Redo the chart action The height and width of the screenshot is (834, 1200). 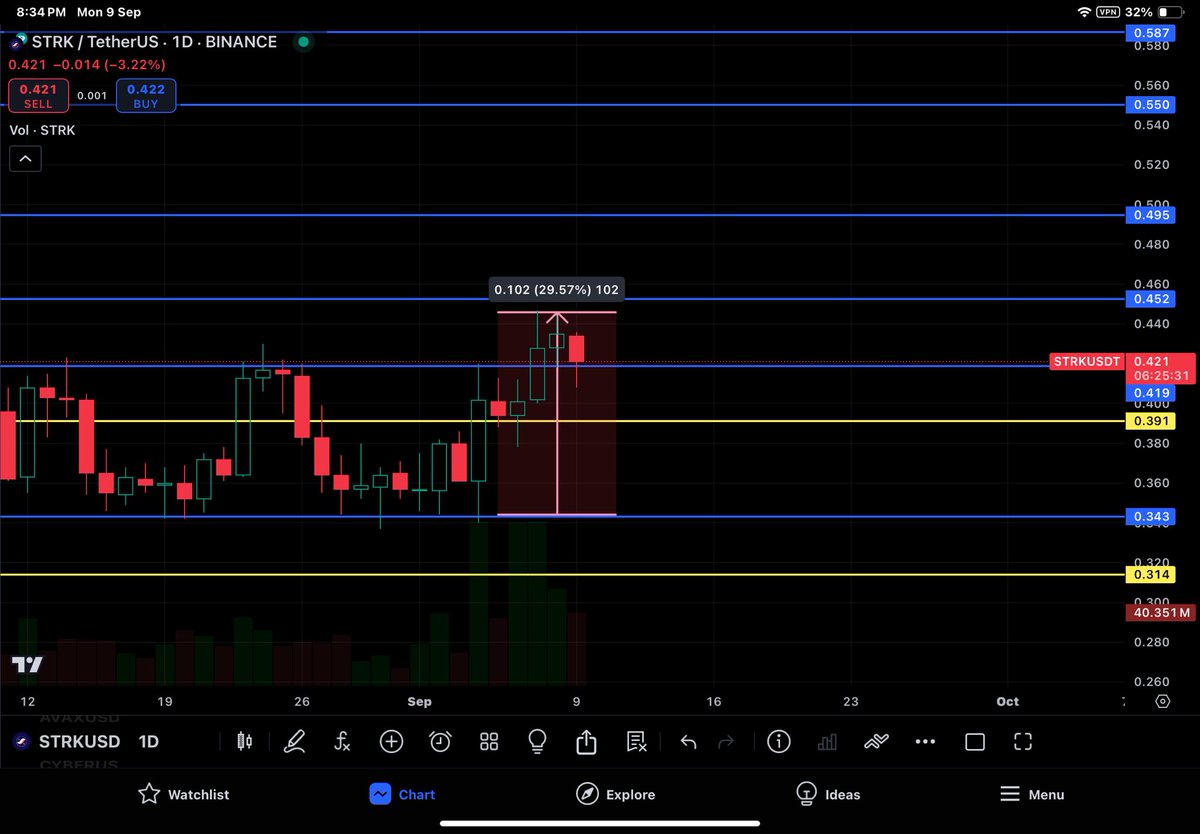point(727,741)
